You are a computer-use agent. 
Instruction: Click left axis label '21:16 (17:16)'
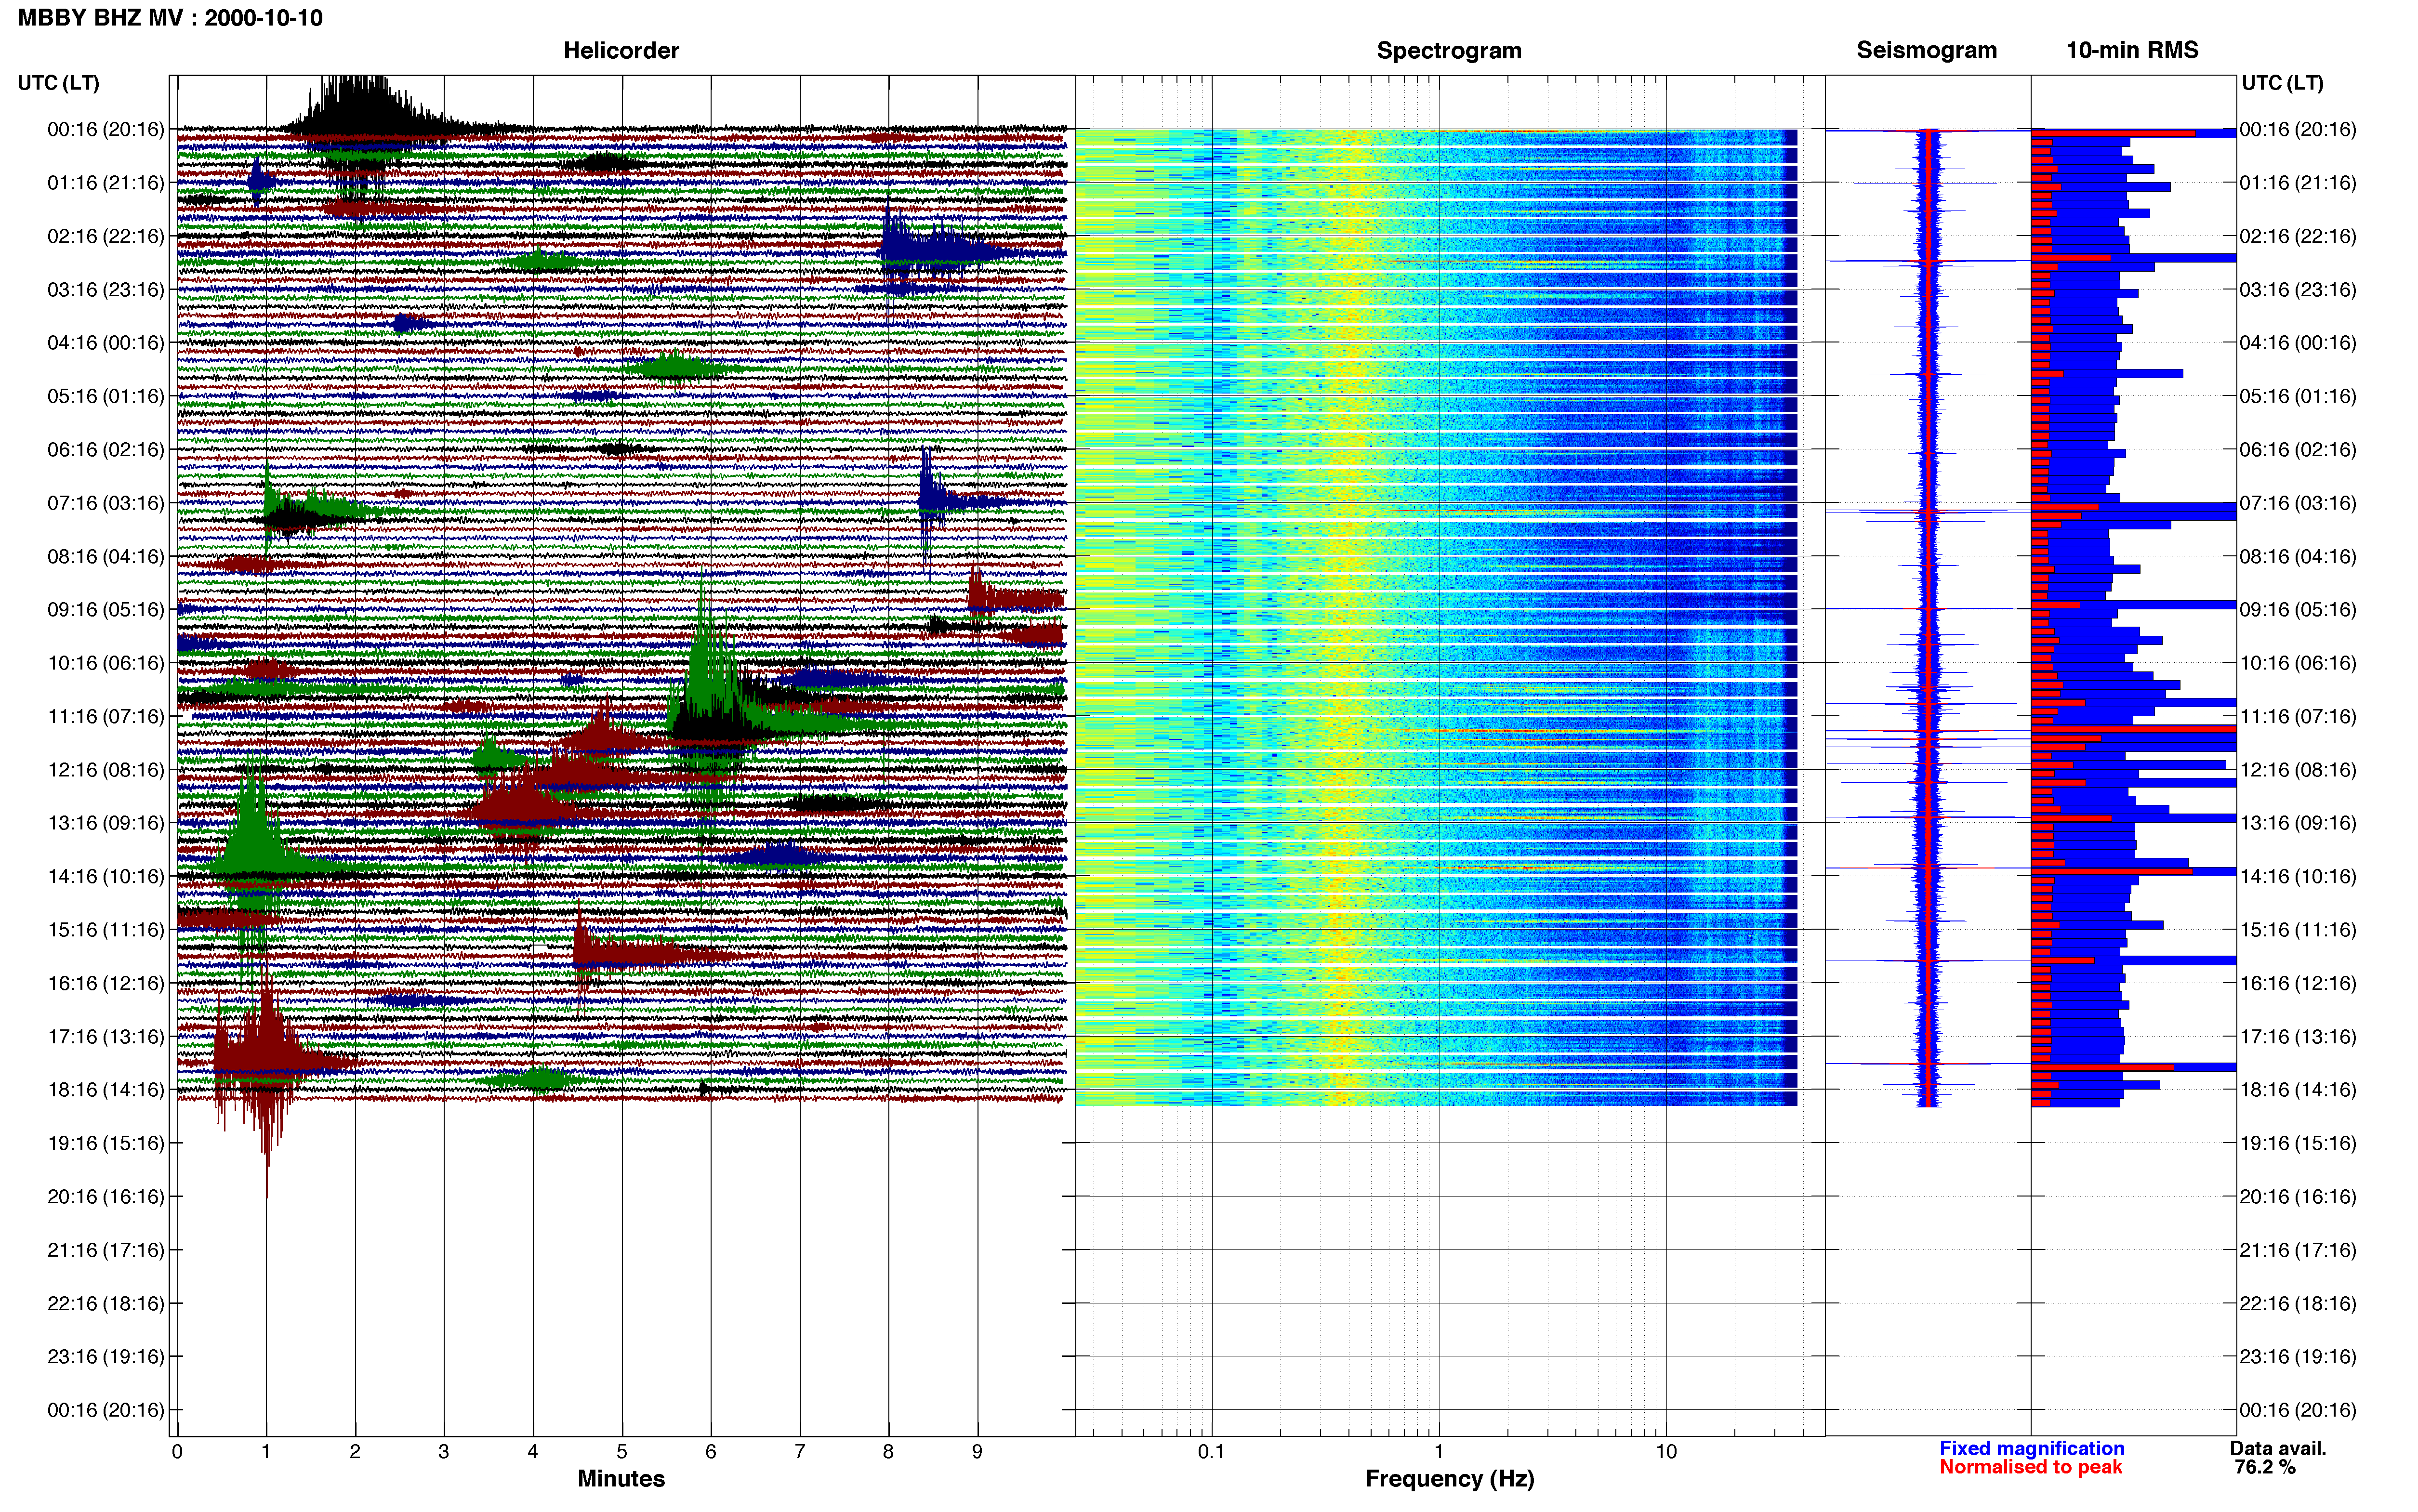coord(106,1250)
